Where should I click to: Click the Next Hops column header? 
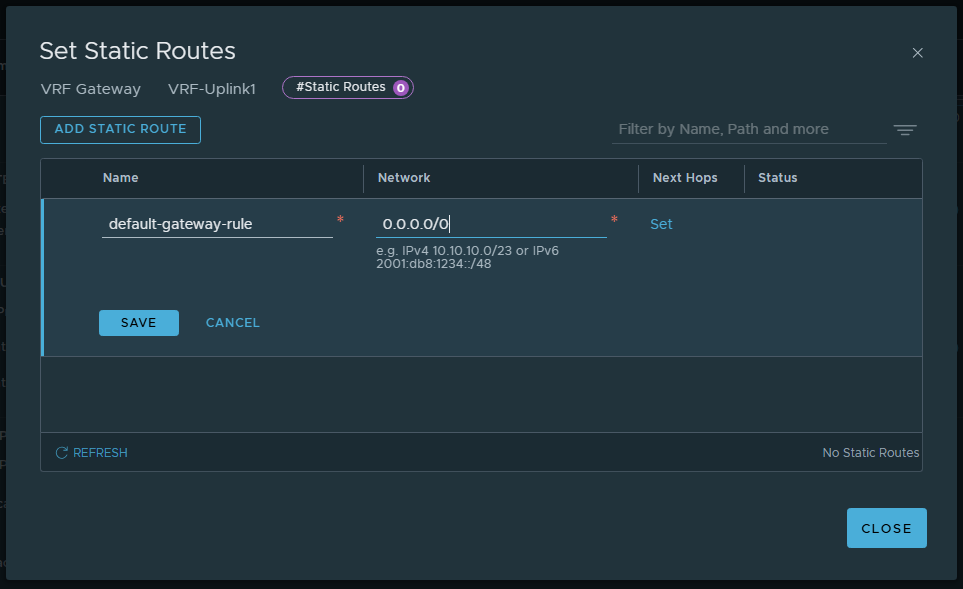pyautogui.click(x=685, y=177)
